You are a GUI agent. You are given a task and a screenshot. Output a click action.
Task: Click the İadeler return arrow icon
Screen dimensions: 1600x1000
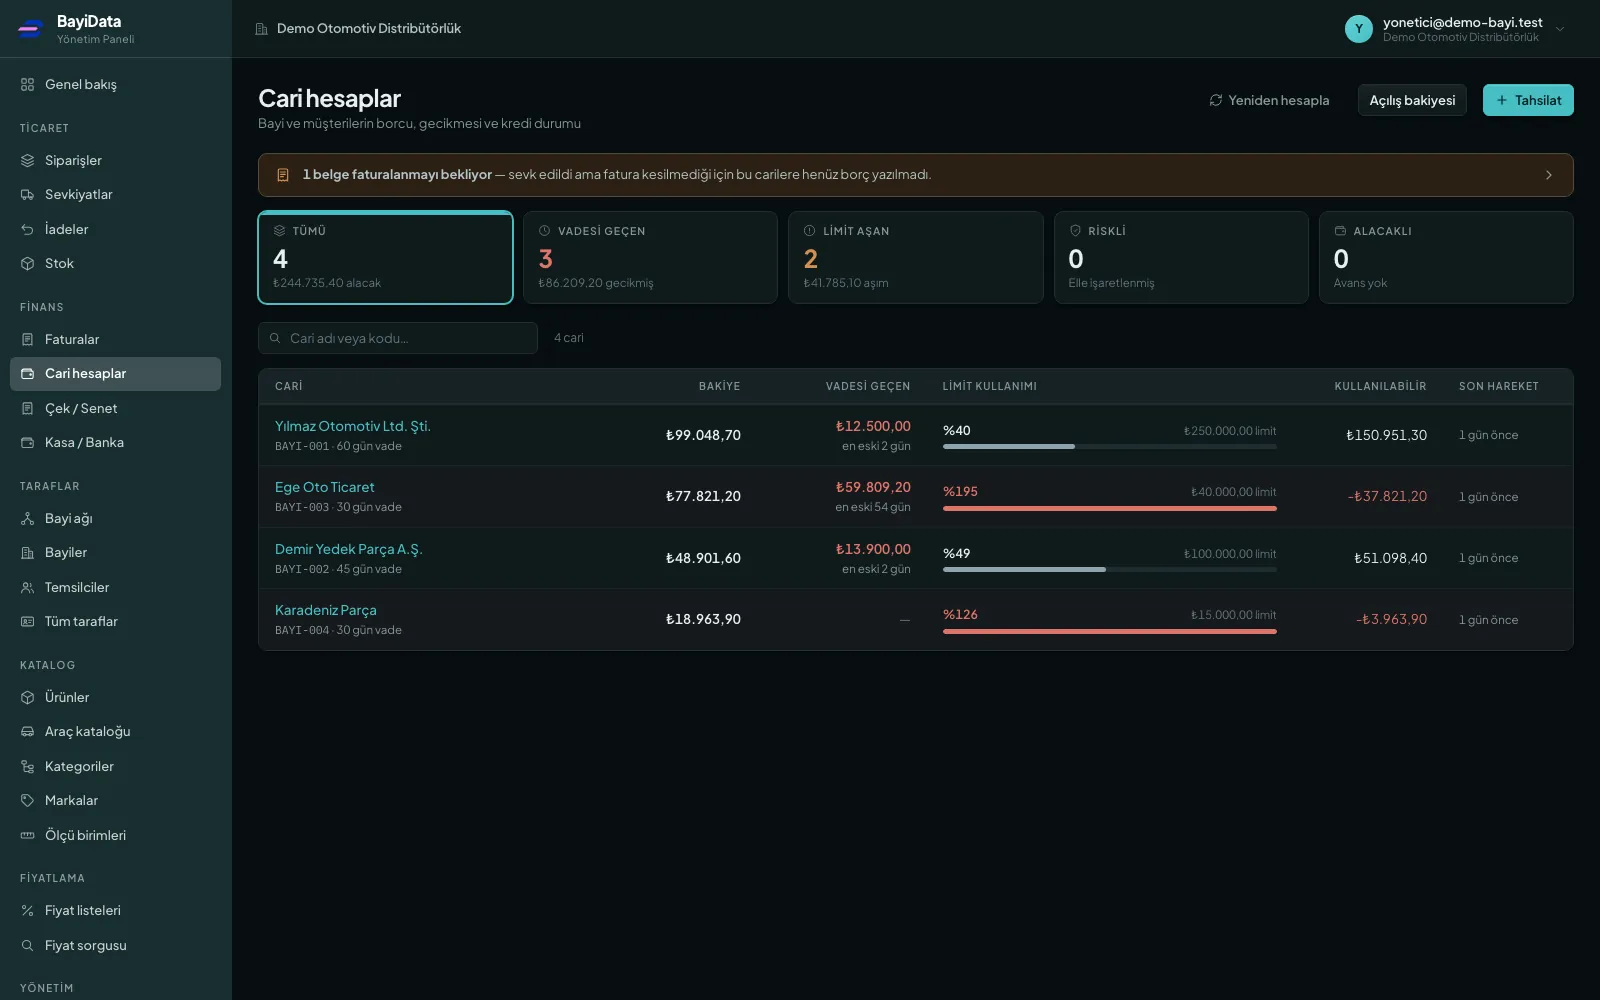point(27,229)
